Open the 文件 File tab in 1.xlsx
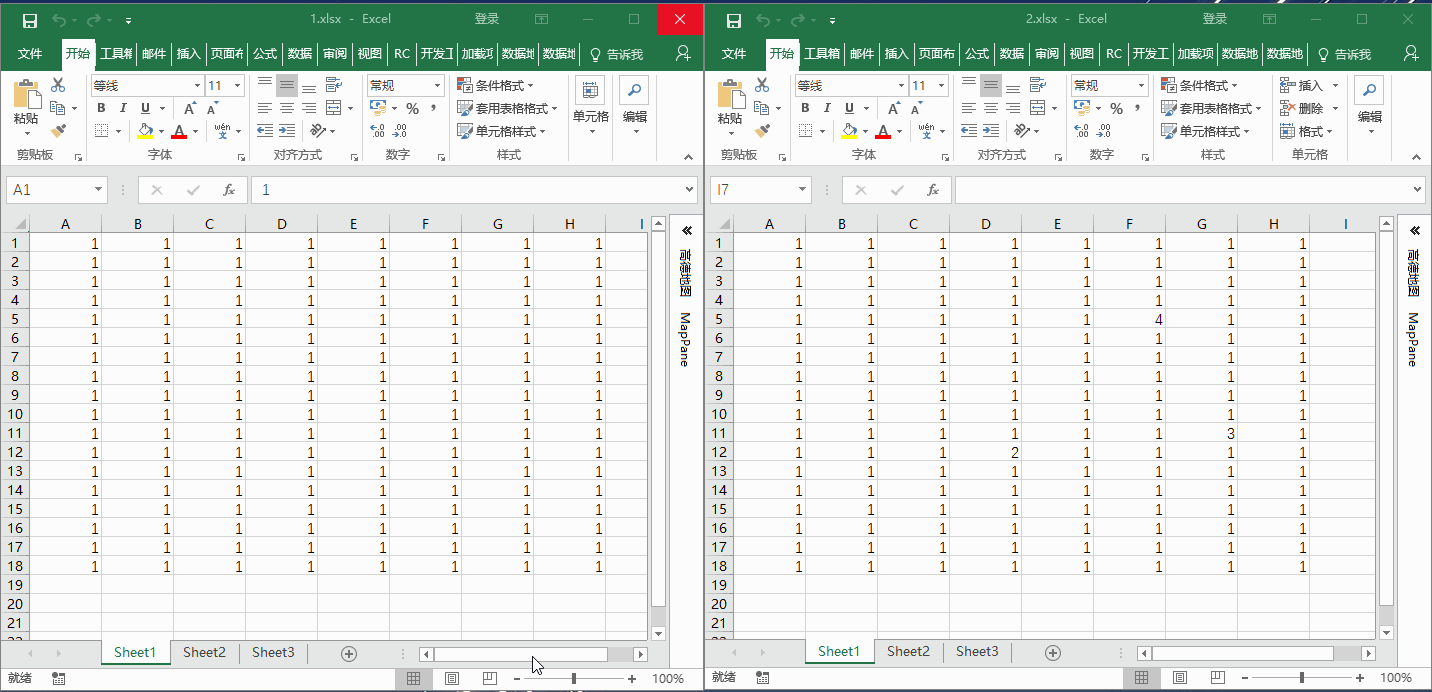The width and height of the screenshot is (1432, 692). click(x=30, y=54)
